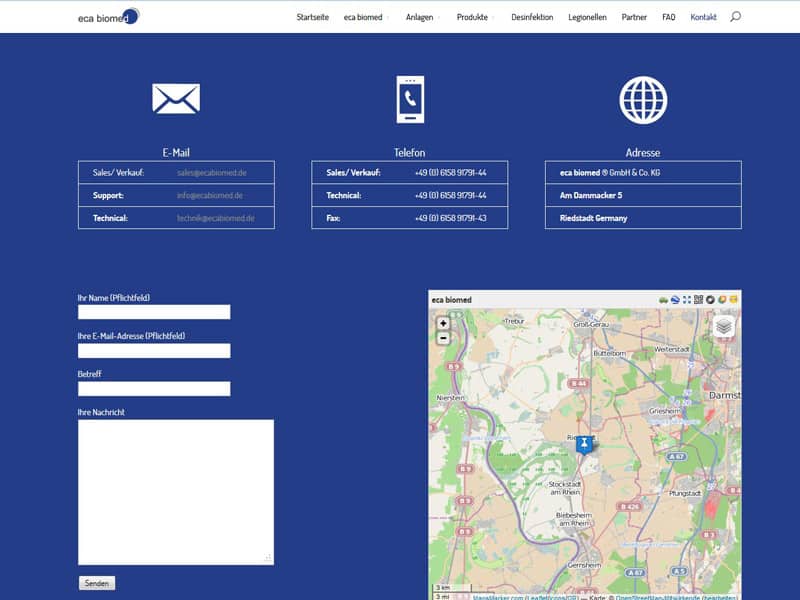This screenshot has height=600, width=800.
Task: Email info@ecabiomed.de support link
Action: coord(210,195)
